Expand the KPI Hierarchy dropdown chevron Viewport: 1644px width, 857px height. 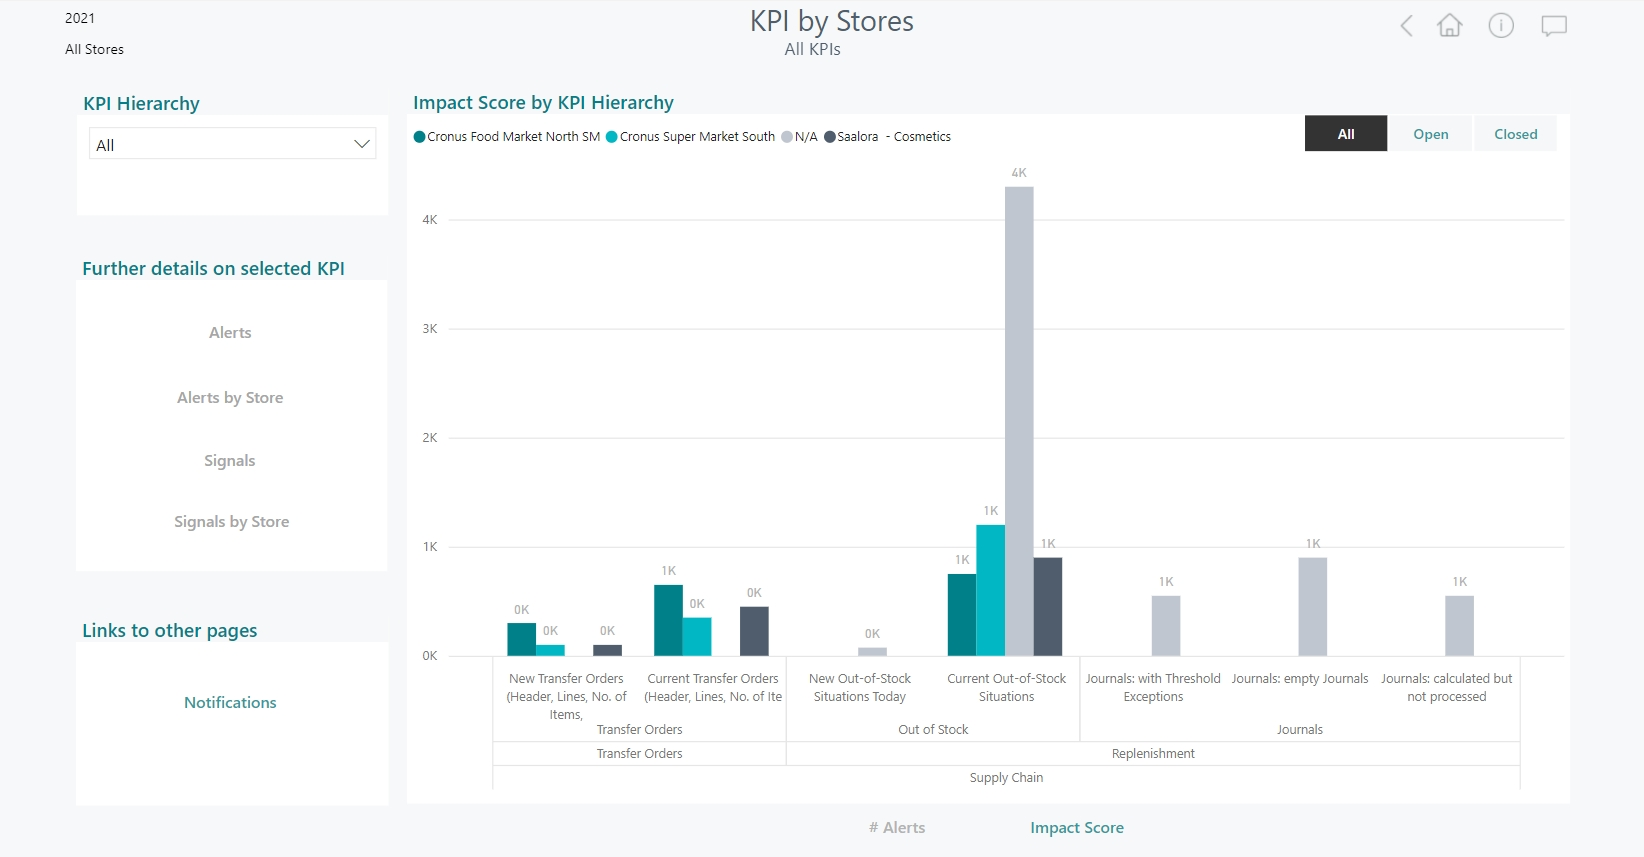pyautogui.click(x=362, y=144)
